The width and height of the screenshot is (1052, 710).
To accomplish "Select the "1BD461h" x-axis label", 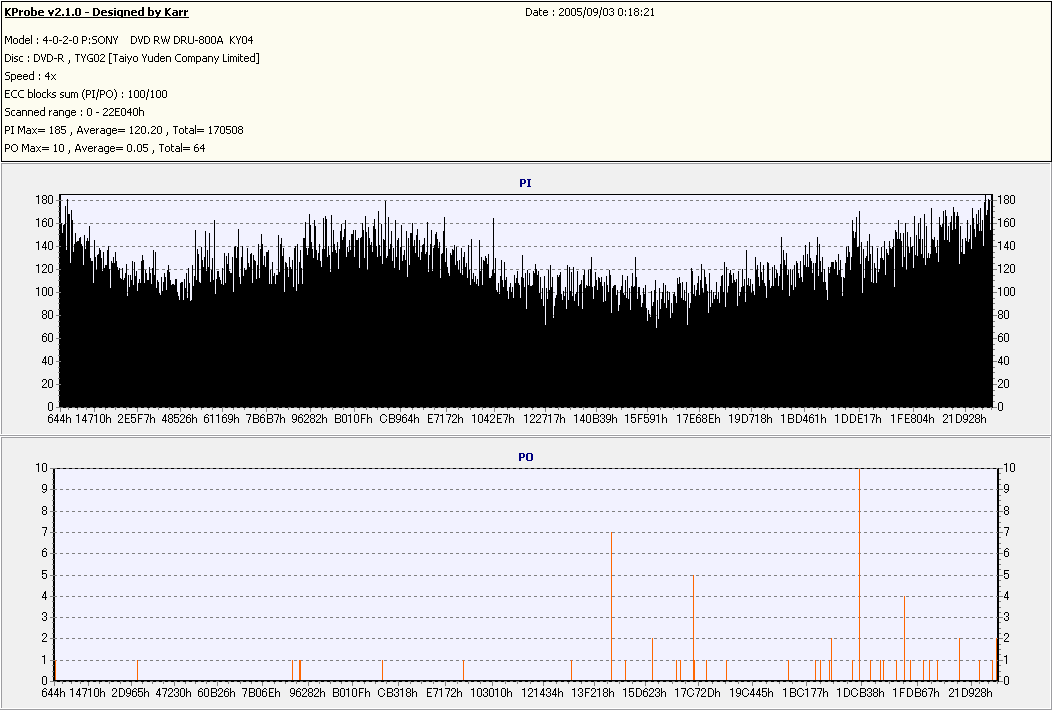I will (803, 419).
